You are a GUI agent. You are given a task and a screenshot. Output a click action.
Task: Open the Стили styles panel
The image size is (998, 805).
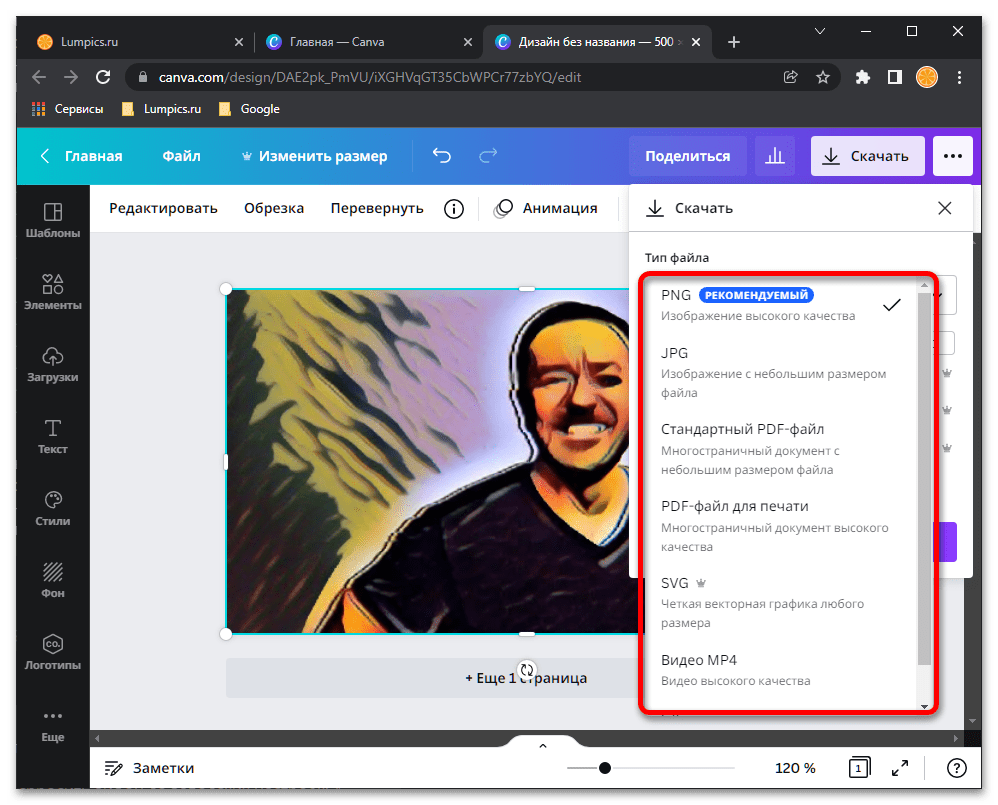53,509
